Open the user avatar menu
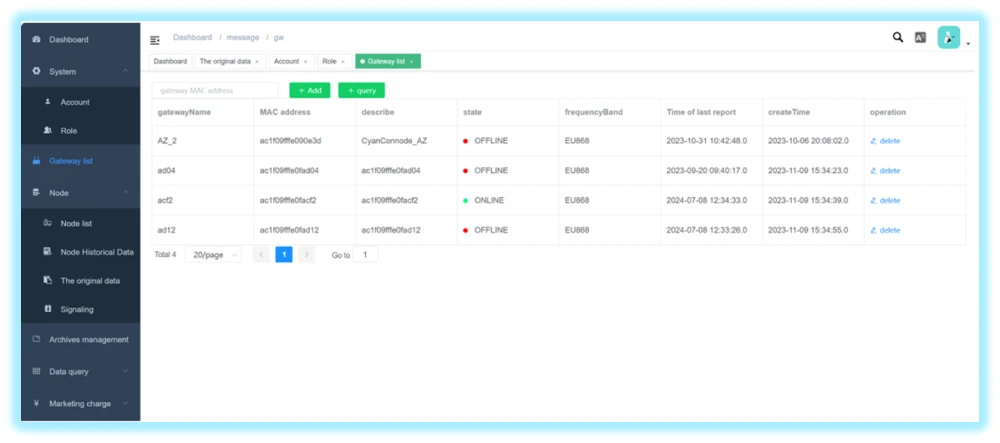The image size is (1000, 443). click(x=949, y=38)
